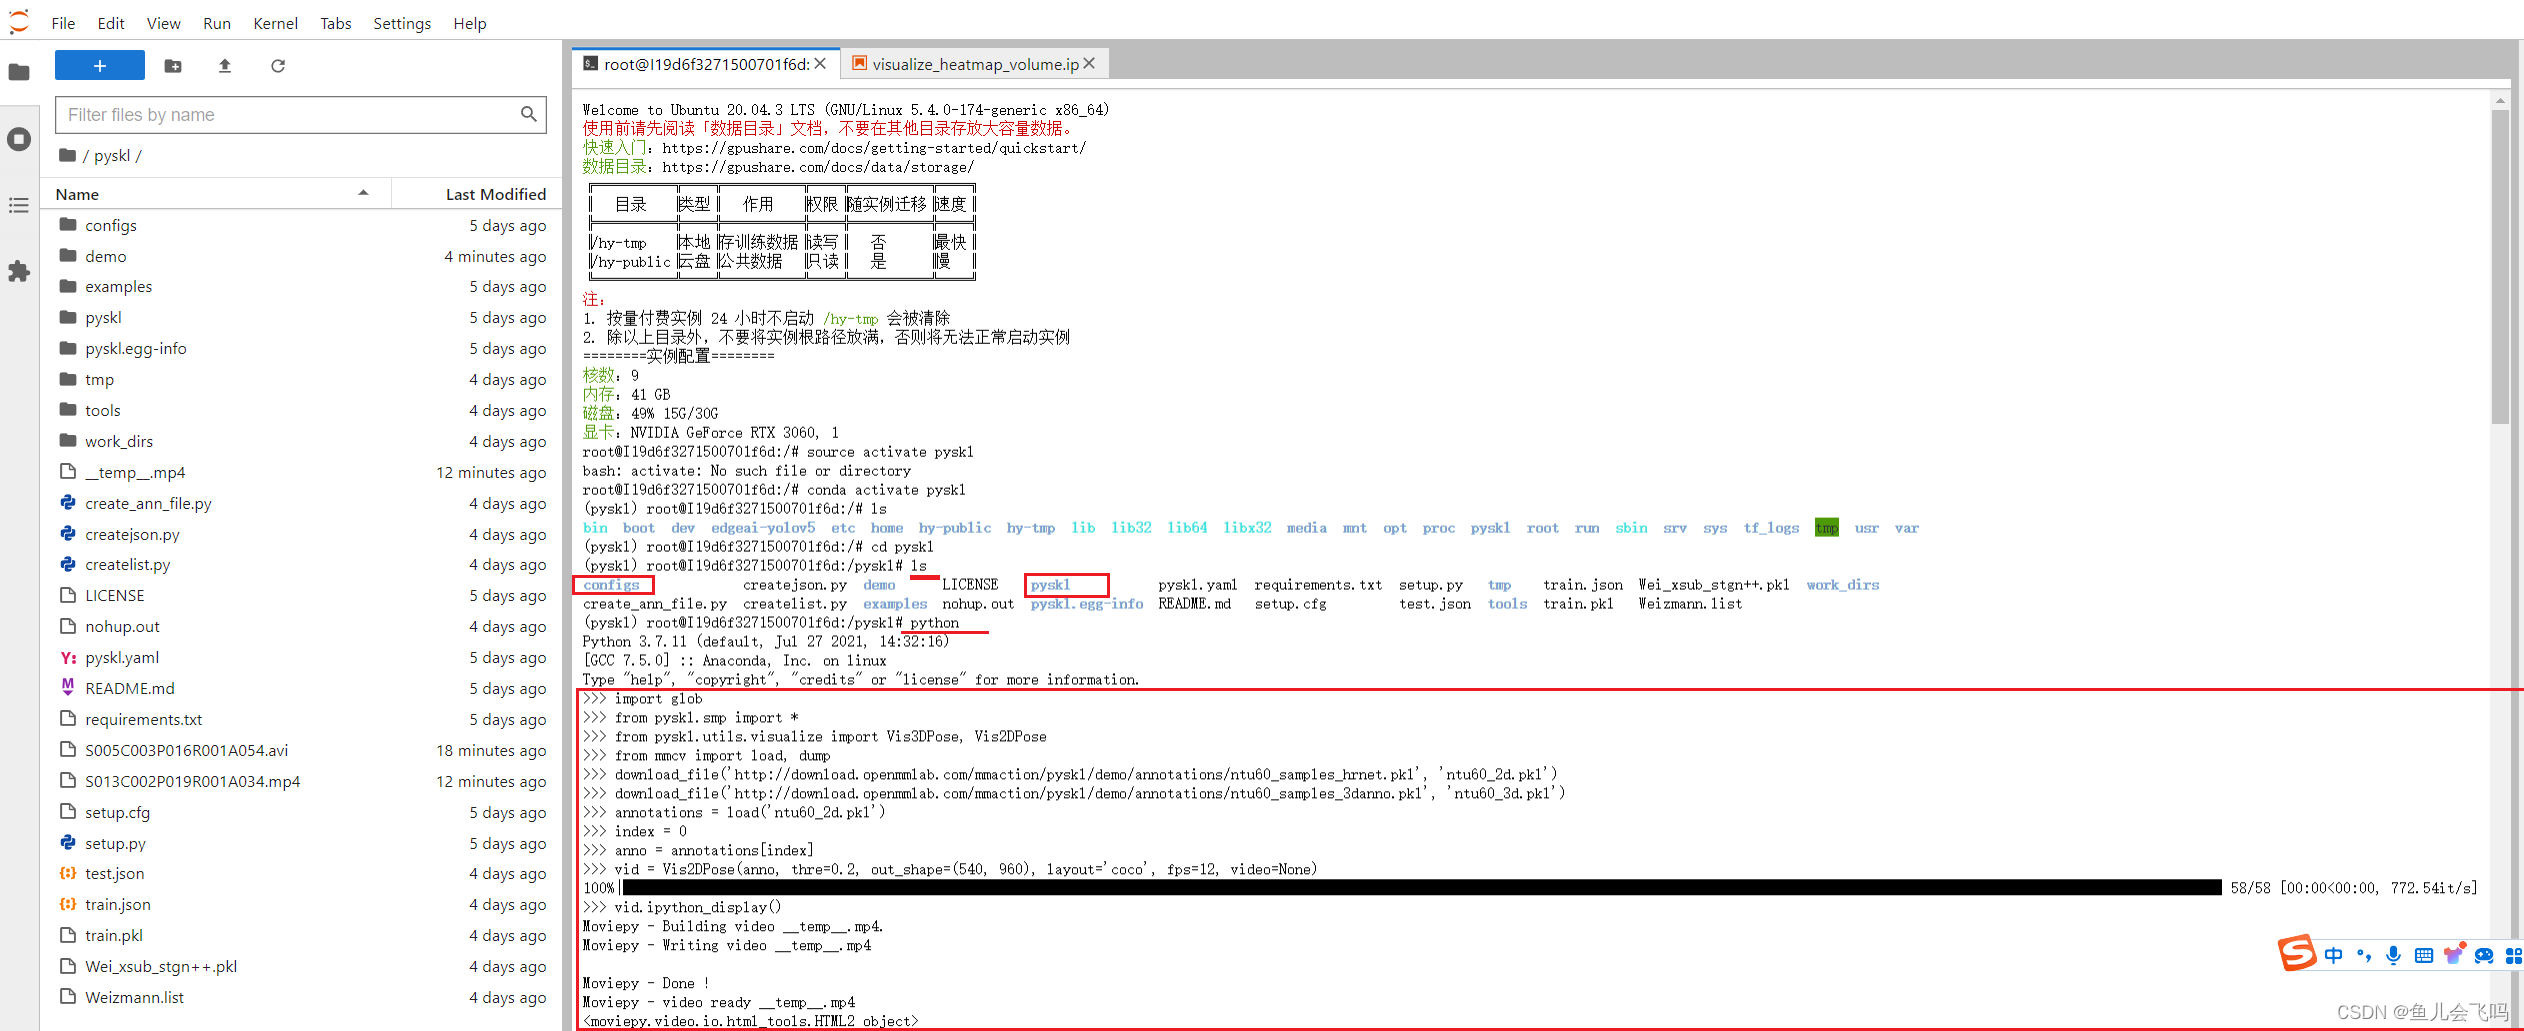The image size is (2524, 1031).
Task: Upload files using the upload icon
Action: pyautogui.click(x=225, y=66)
